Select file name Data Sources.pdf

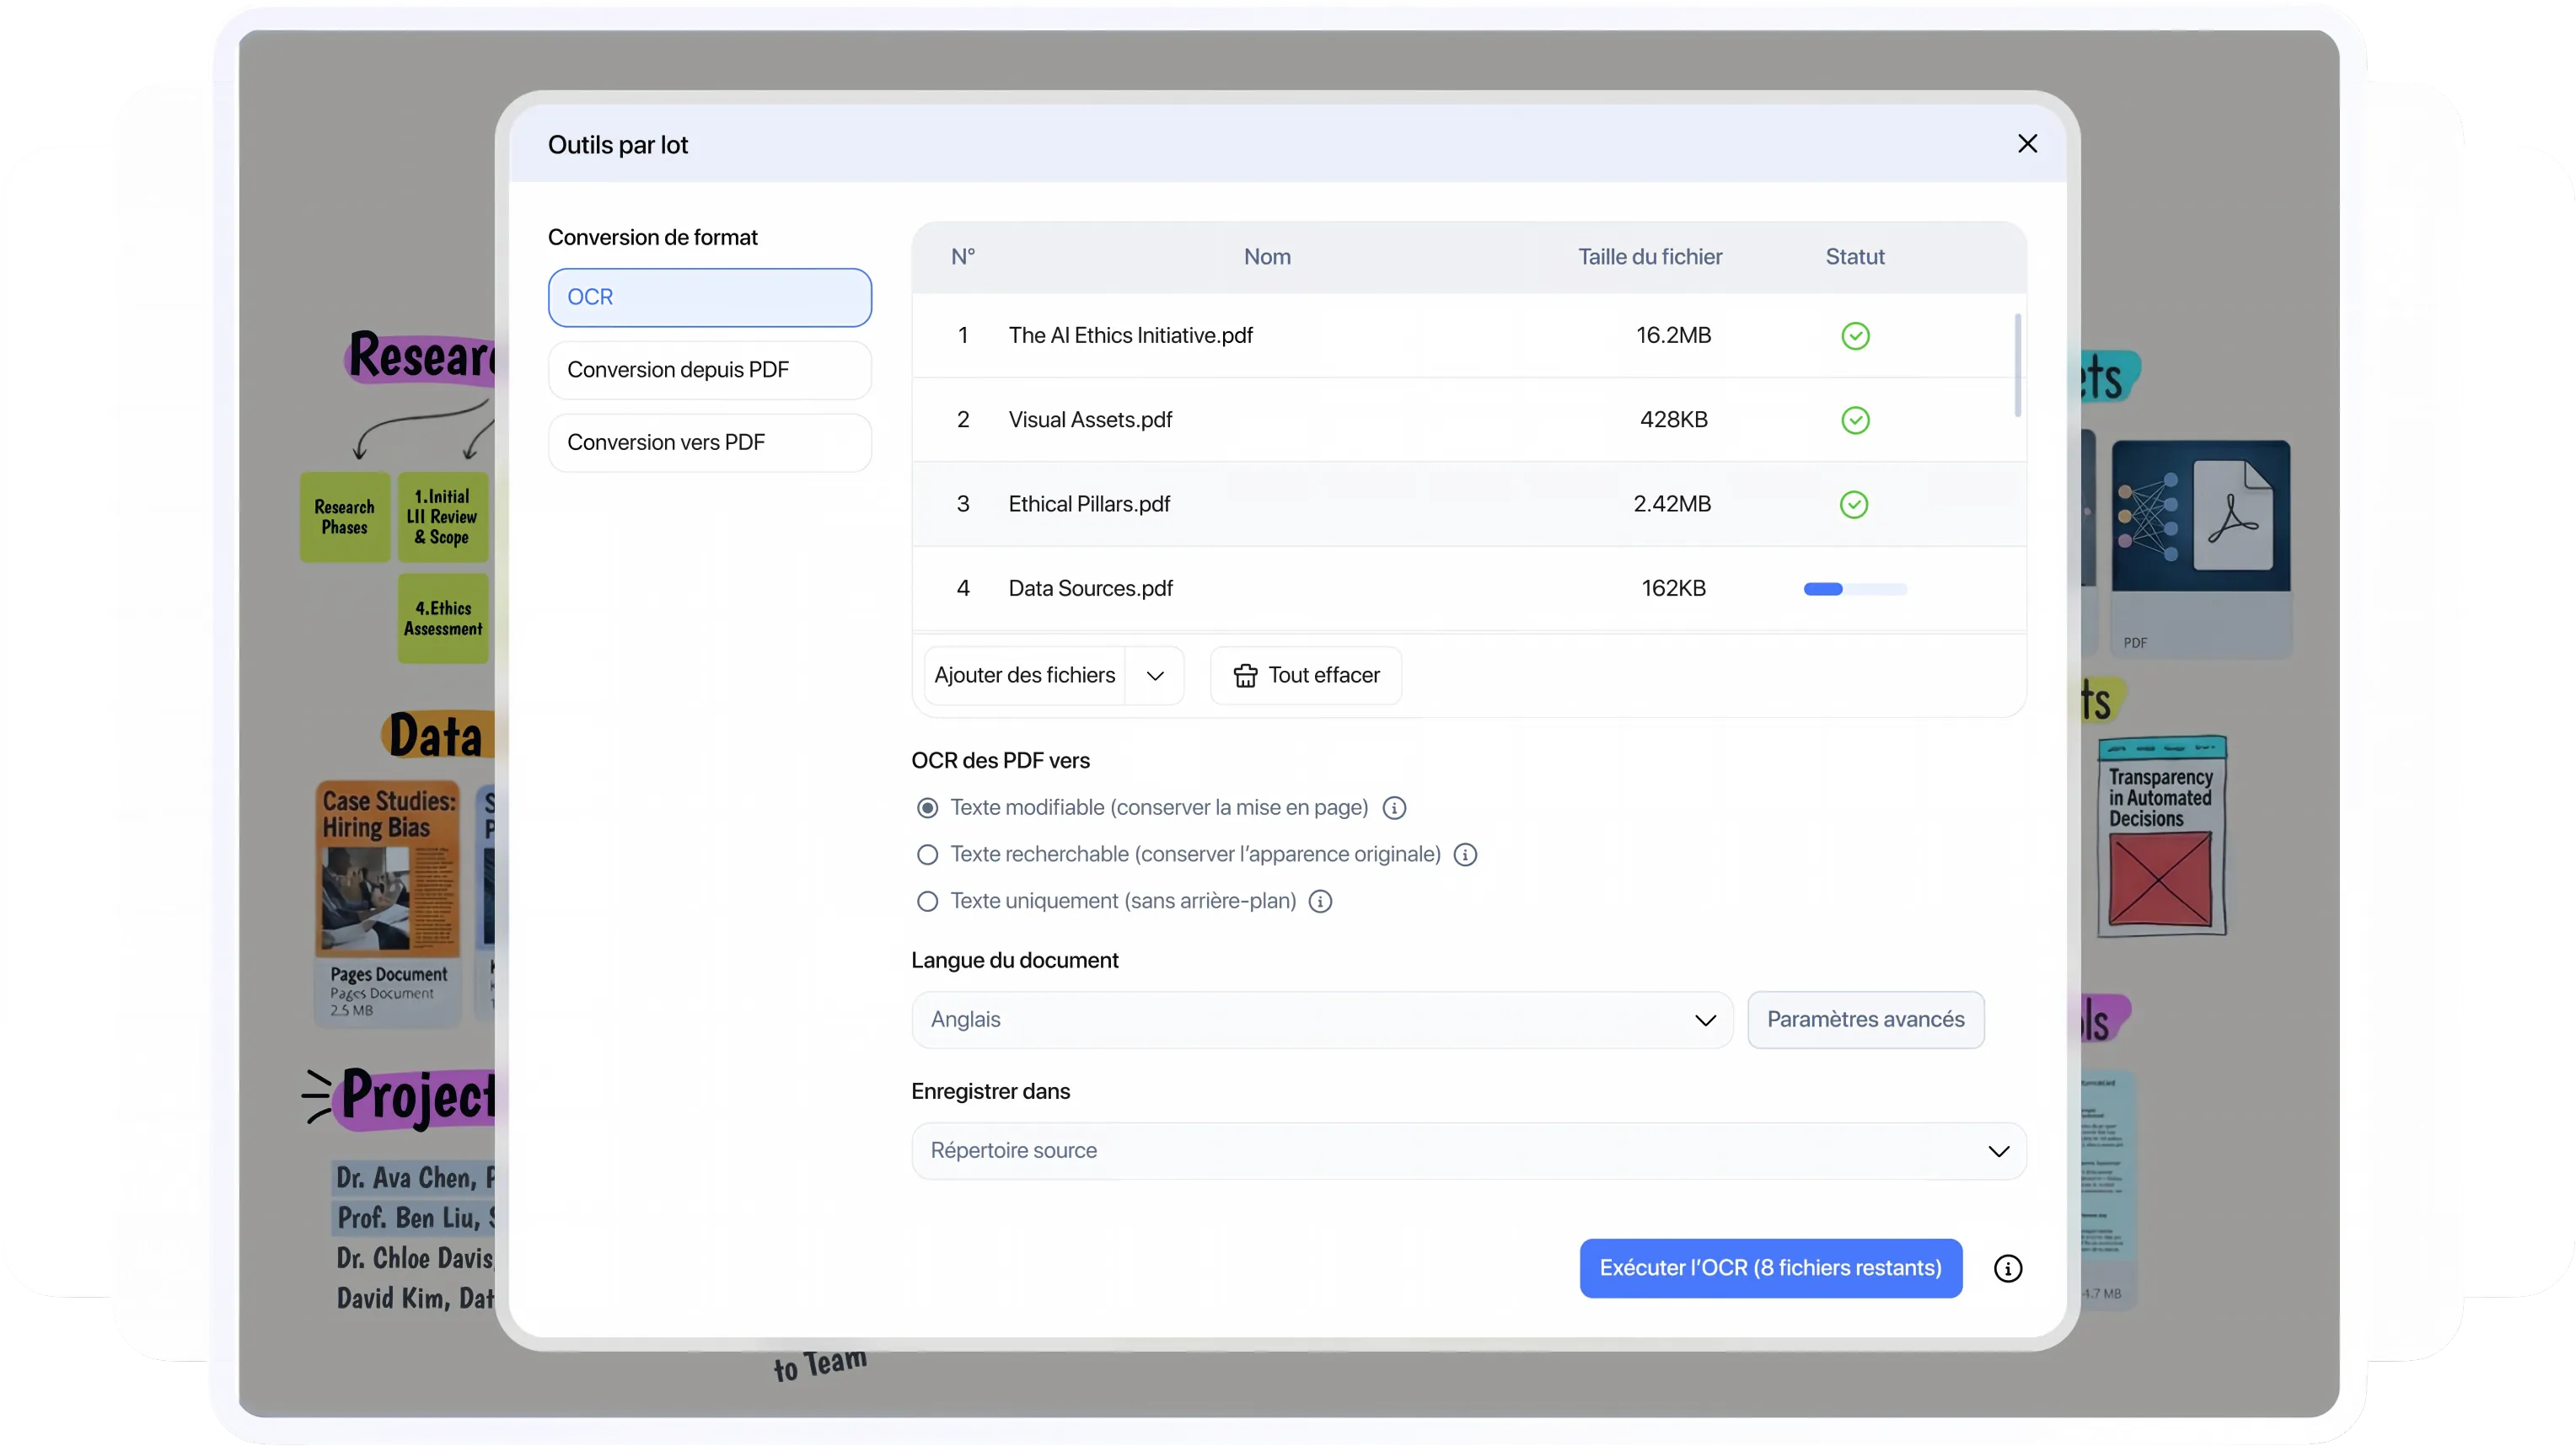point(1090,589)
